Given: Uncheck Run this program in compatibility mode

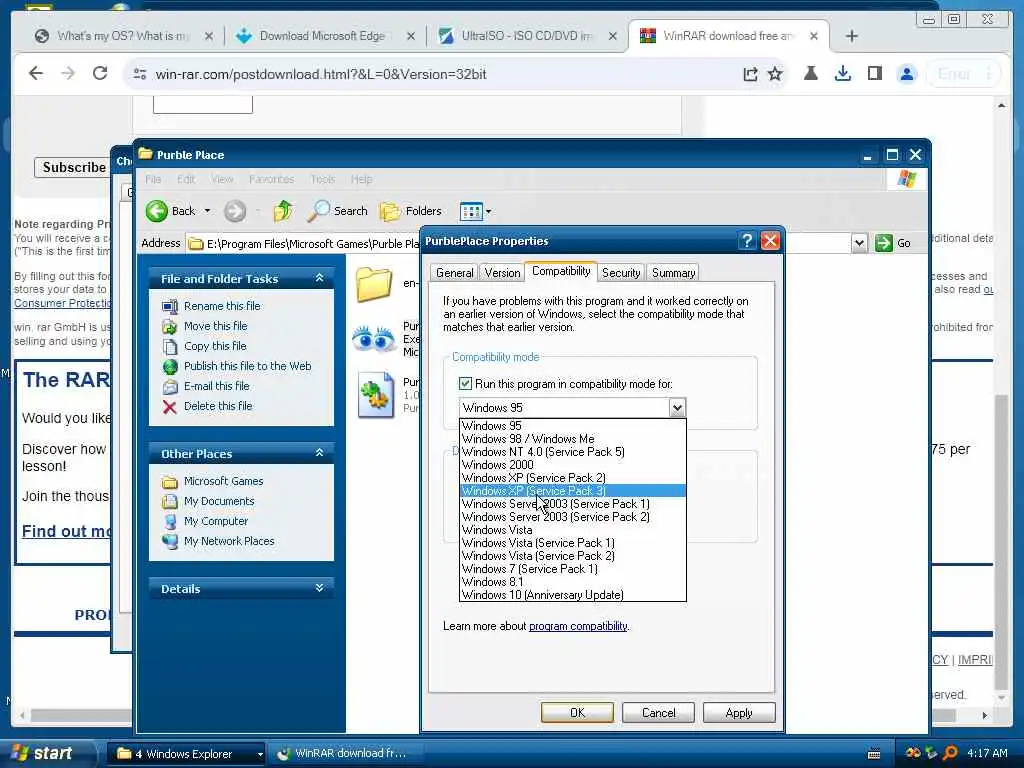Looking at the screenshot, I should (465, 384).
